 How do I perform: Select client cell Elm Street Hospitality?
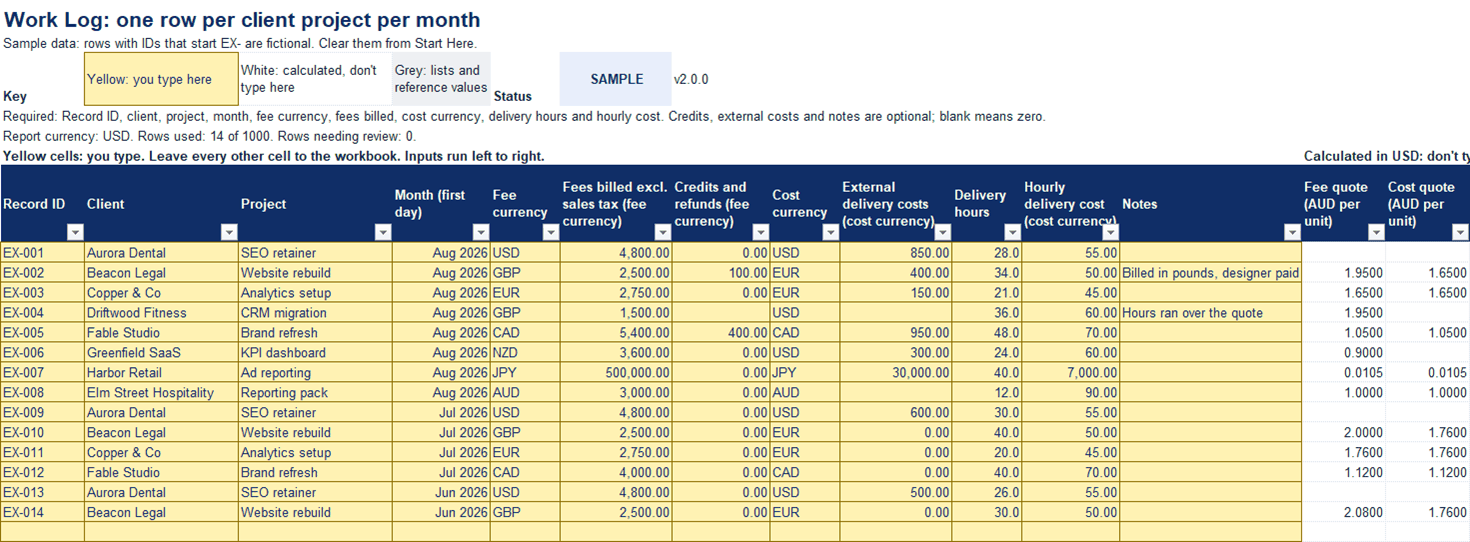coord(161,393)
